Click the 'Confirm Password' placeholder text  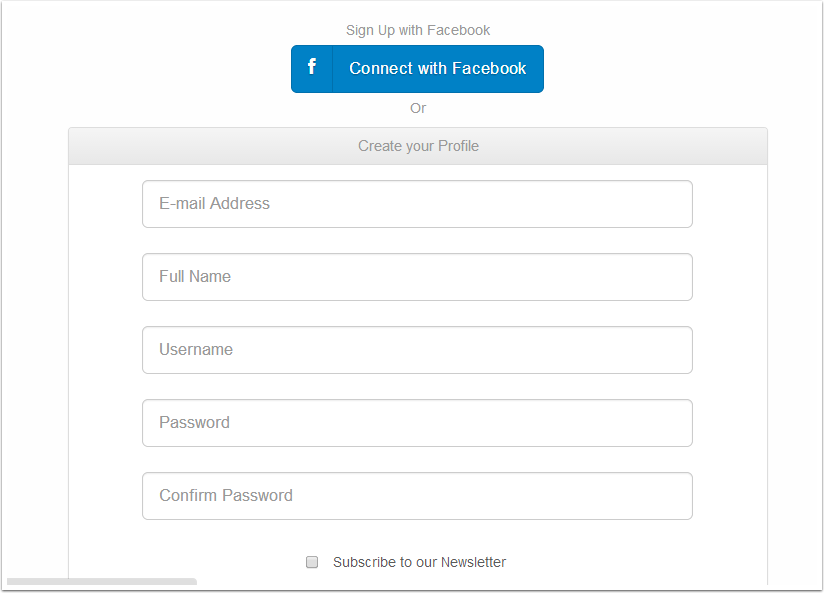[226, 496]
